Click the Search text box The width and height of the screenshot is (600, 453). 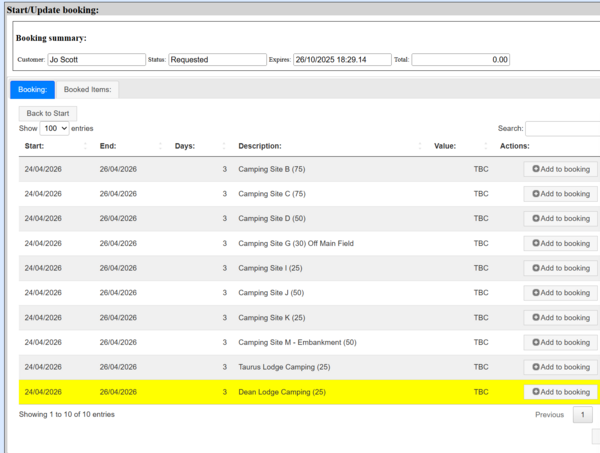(562, 129)
